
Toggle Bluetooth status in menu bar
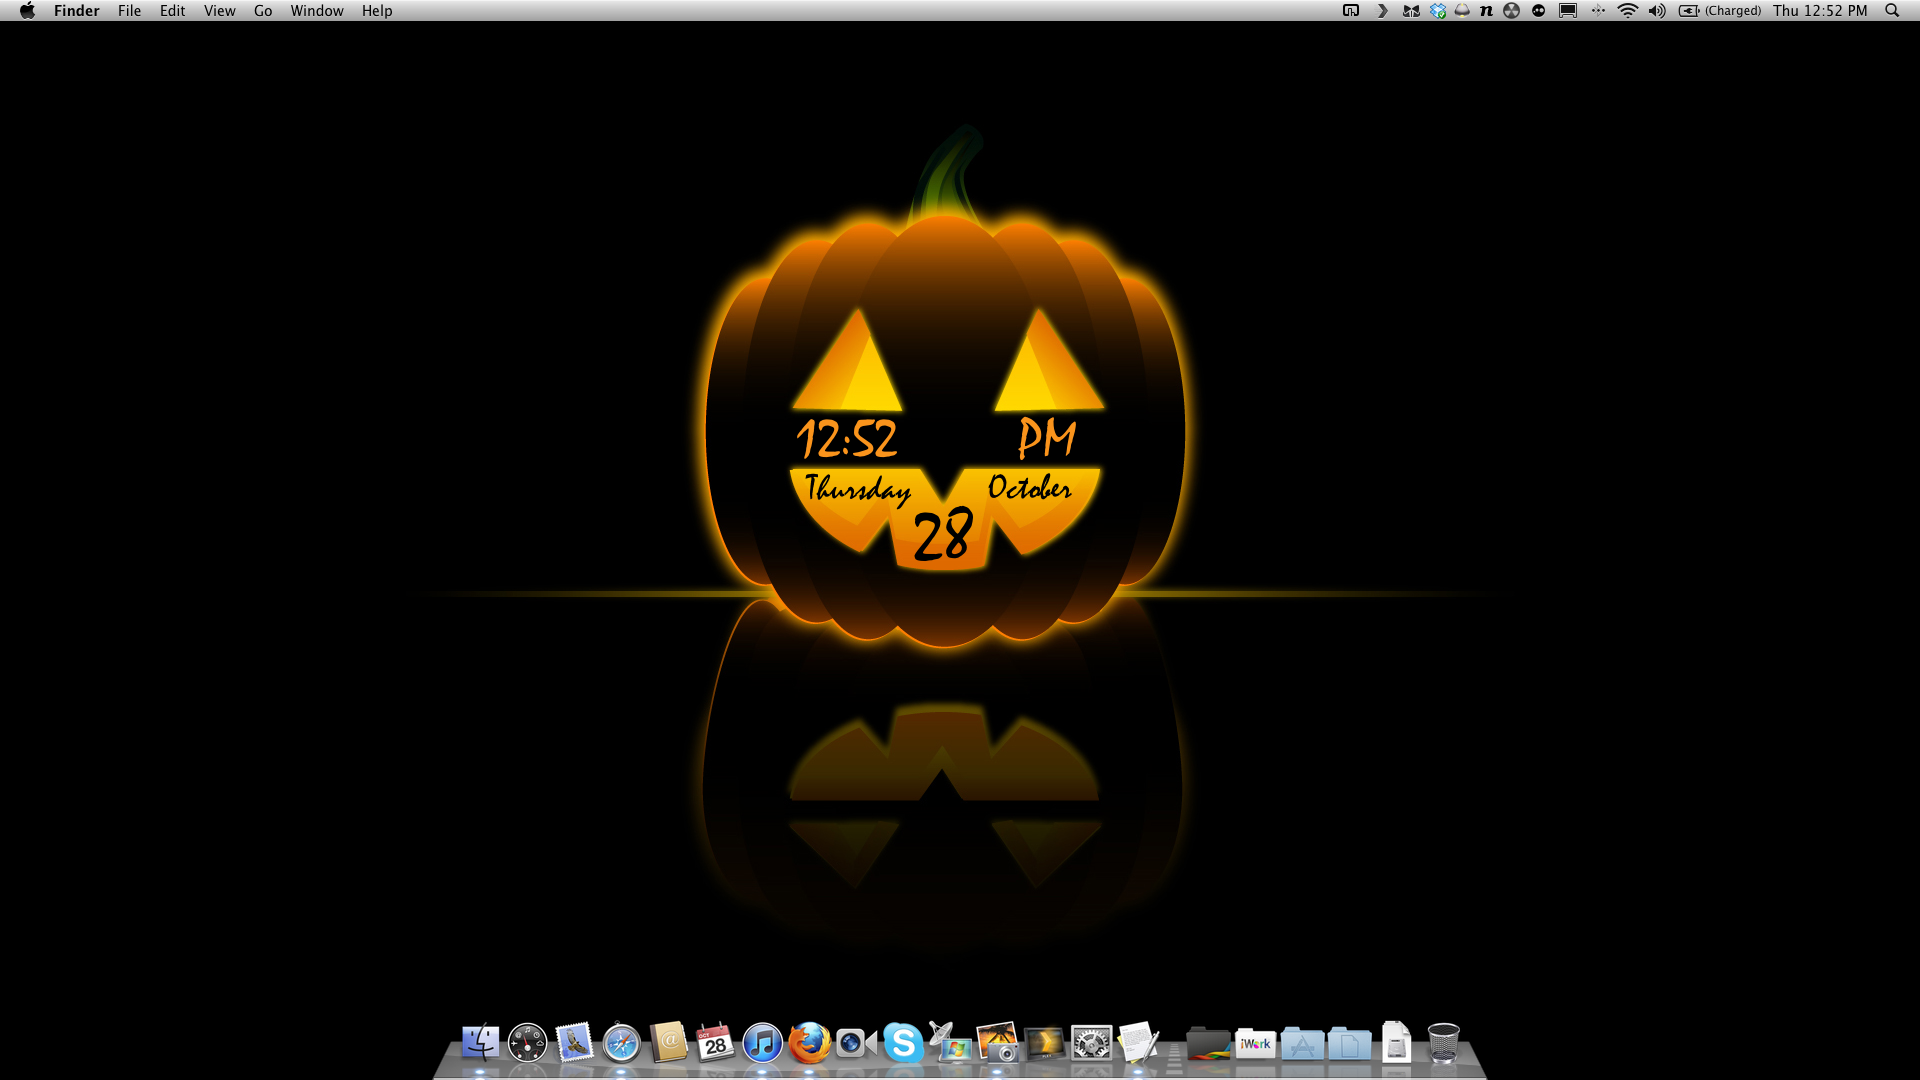point(1598,11)
